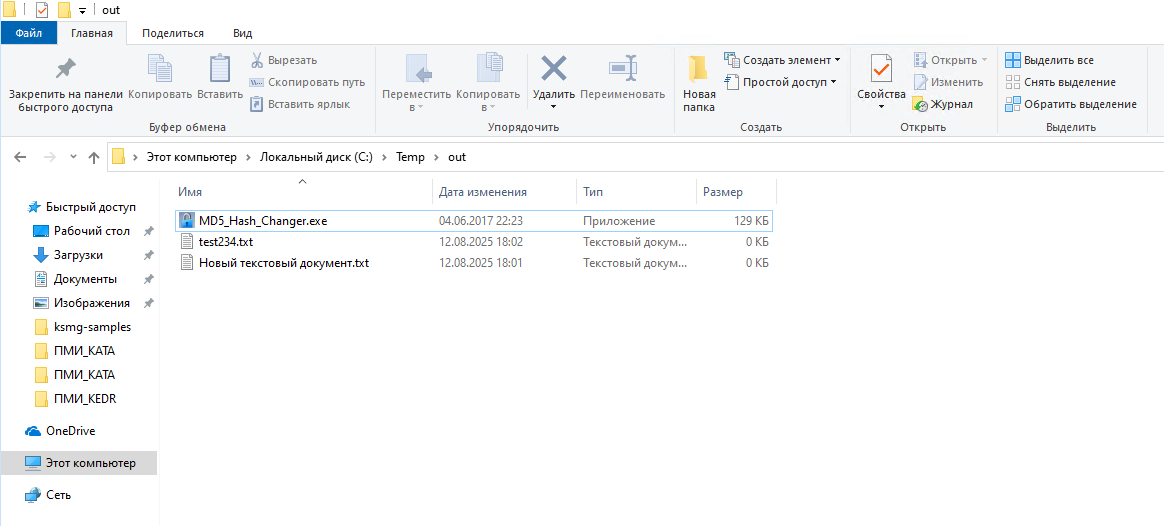This screenshot has width=1164, height=526.
Task: Click the New Folder (Новая папка) icon
Action: (x=699, y=69)
